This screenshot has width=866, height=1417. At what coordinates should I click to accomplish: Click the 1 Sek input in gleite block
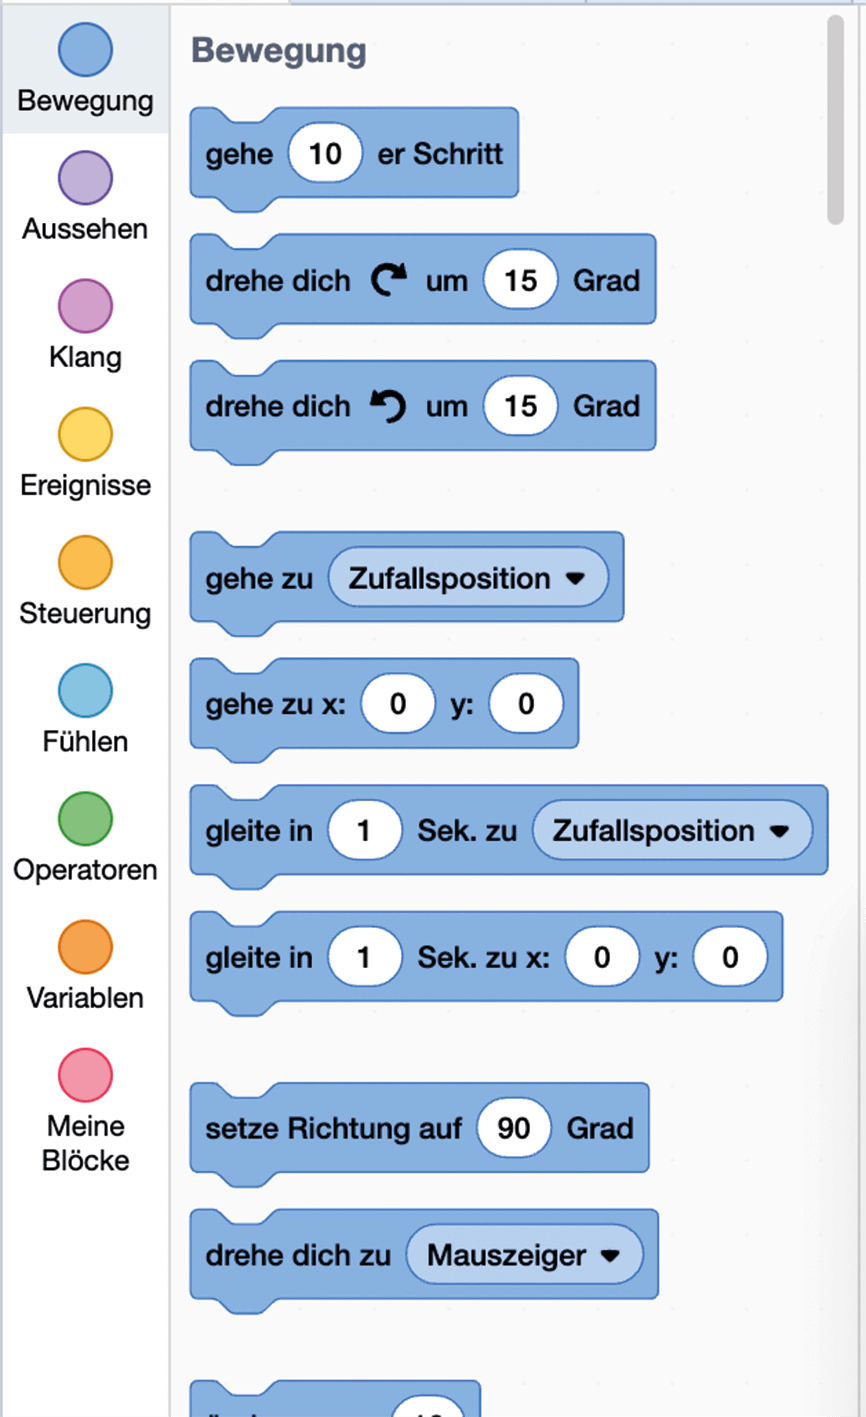[365, 830]
